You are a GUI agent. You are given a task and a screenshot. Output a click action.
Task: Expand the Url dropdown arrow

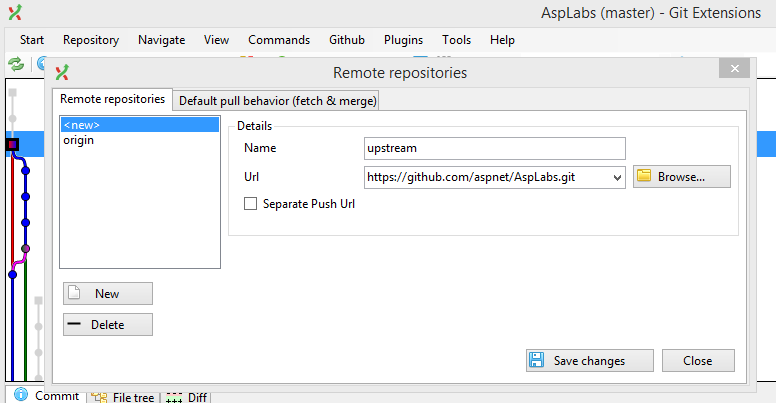(x=617, y=177)
